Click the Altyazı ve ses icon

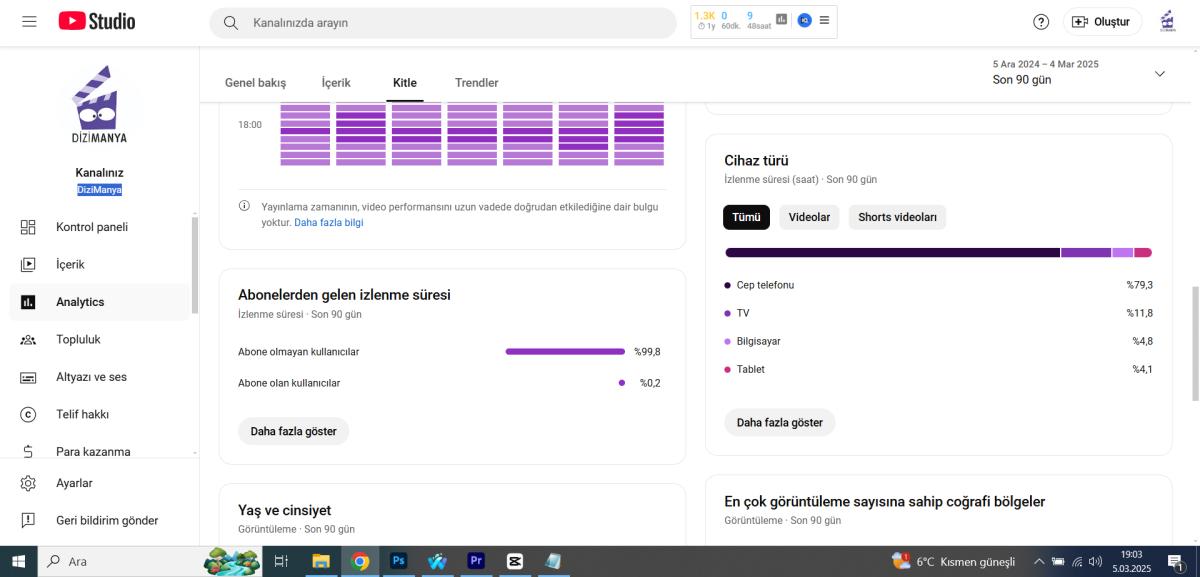pos(28,377)
